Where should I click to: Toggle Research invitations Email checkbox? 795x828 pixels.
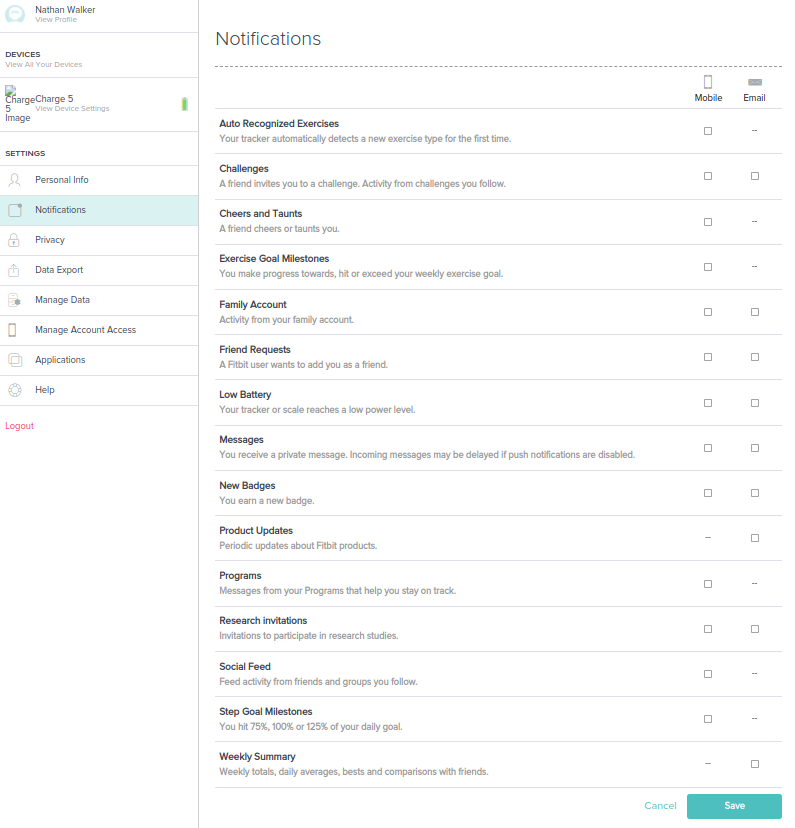click(x=755, y=629)
